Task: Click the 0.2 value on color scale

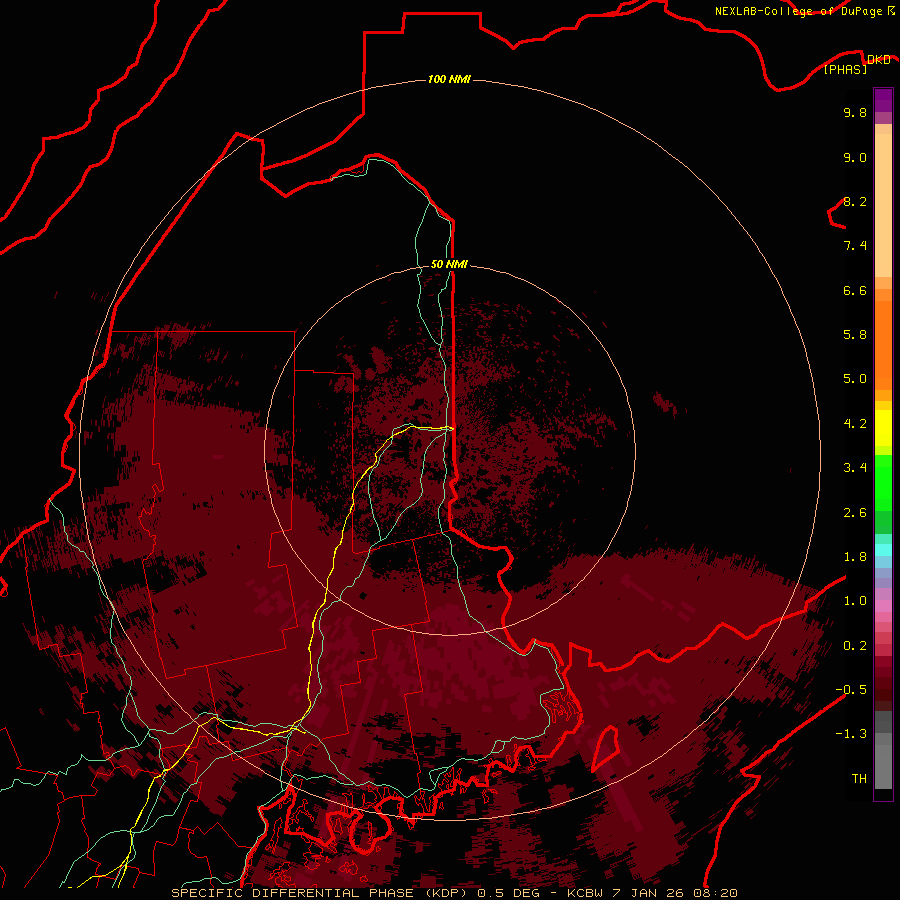Action: [x=855, y=645]
